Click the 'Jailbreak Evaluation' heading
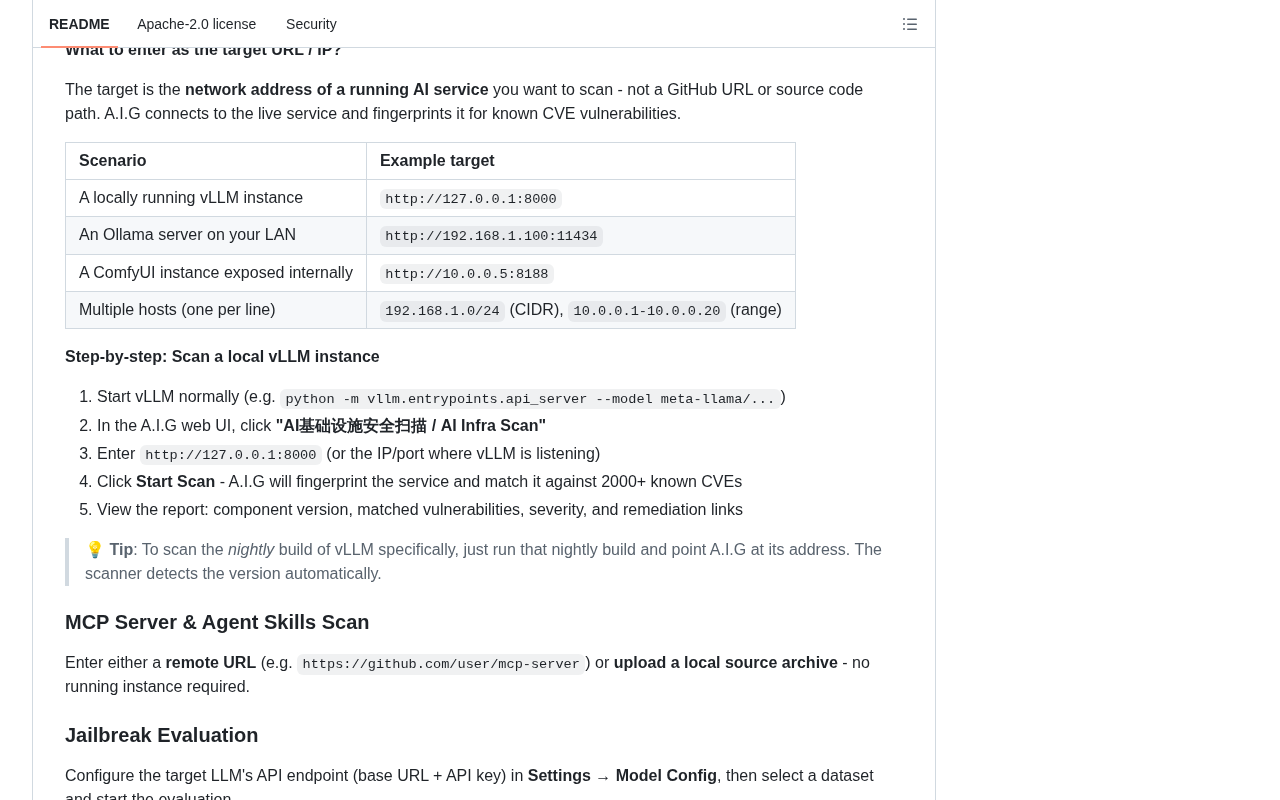 point(162,735)
